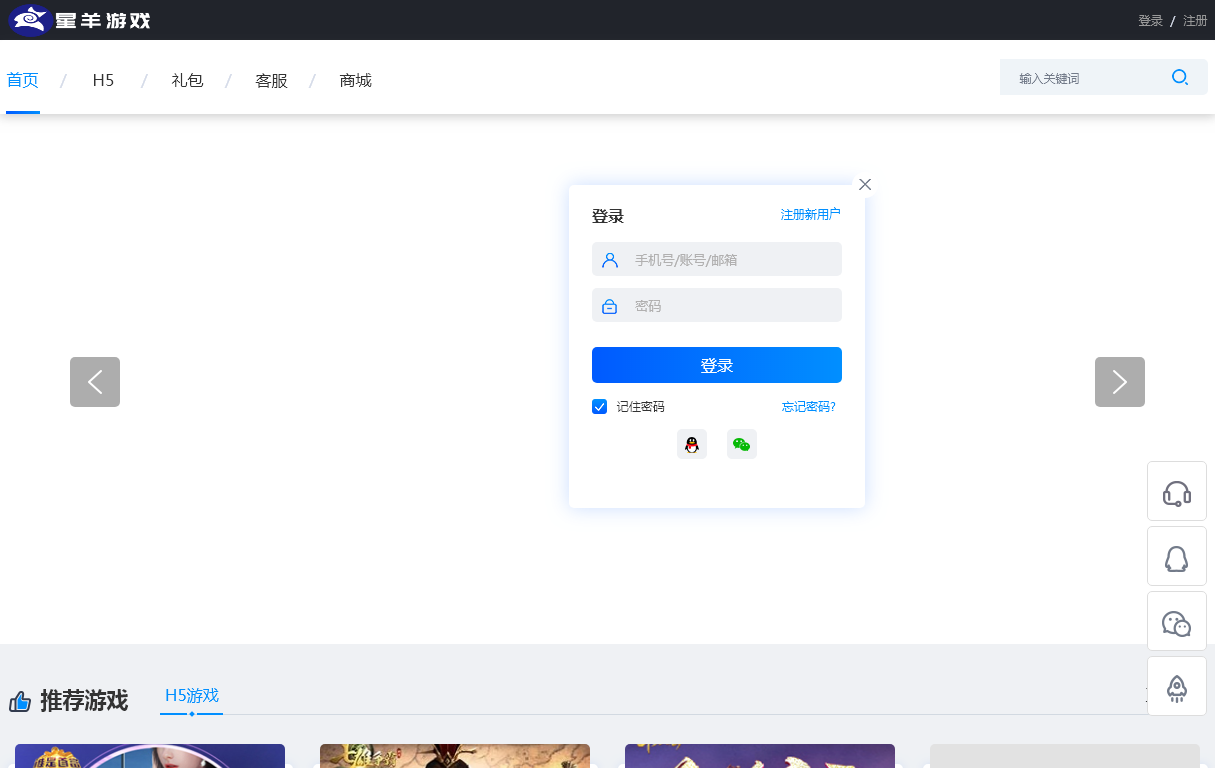This screenshot has width=1215, height=768.
Task: Click the 登录 title in dialog
Action: tap(608, 216)
